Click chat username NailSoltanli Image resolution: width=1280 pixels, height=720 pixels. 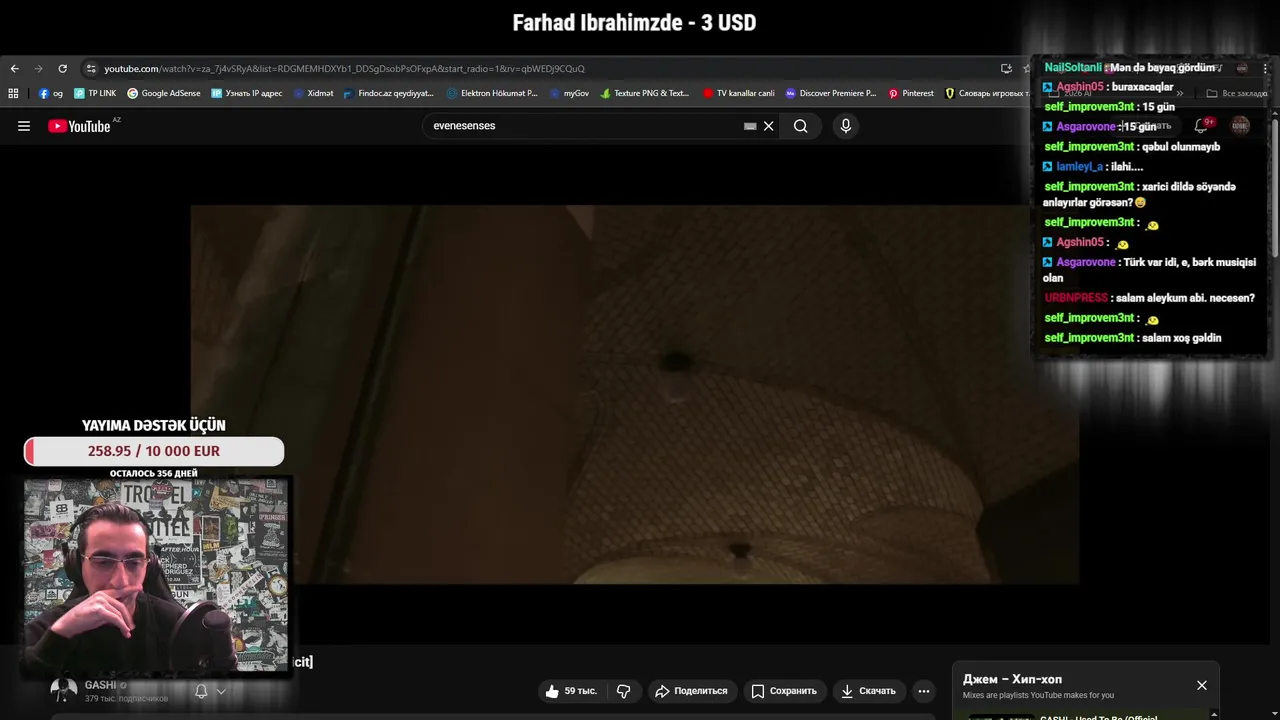tap(1073, 67)
